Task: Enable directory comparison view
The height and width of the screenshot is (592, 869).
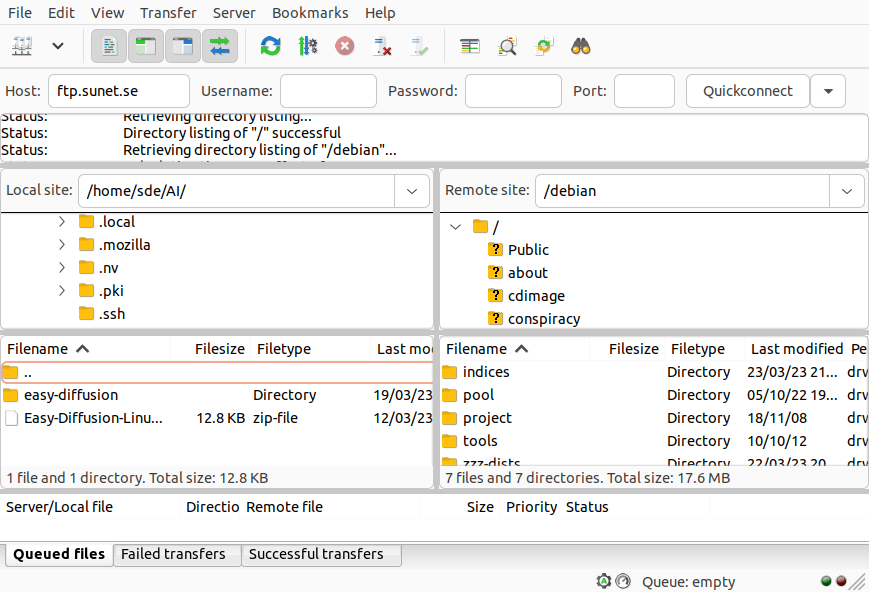Action: point(469,46)
